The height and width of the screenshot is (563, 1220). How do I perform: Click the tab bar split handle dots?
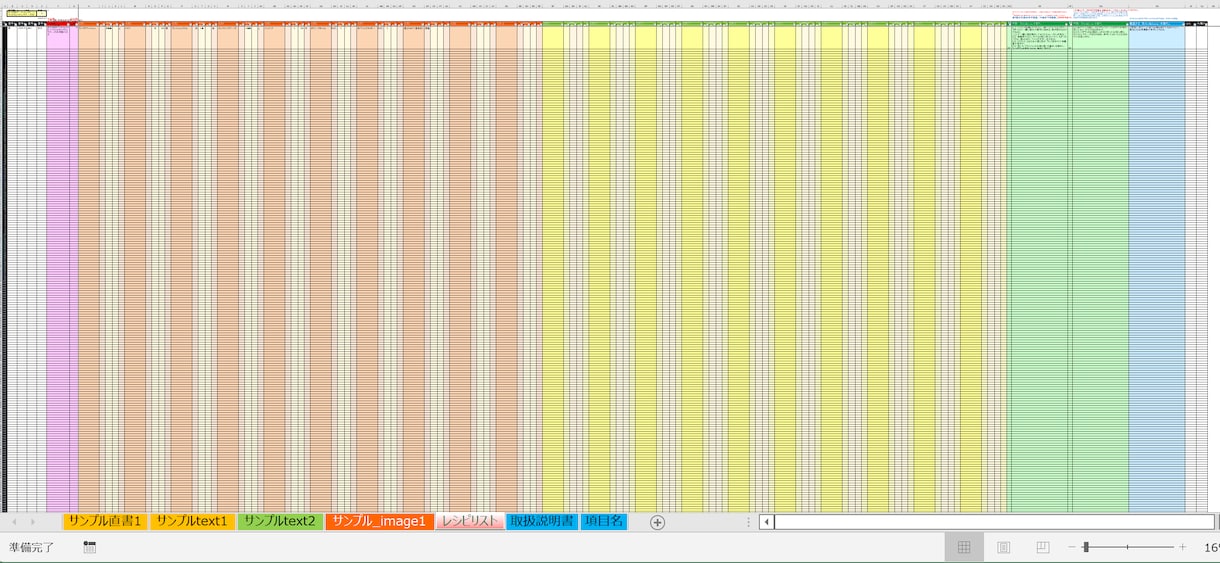tap(748, 522)
